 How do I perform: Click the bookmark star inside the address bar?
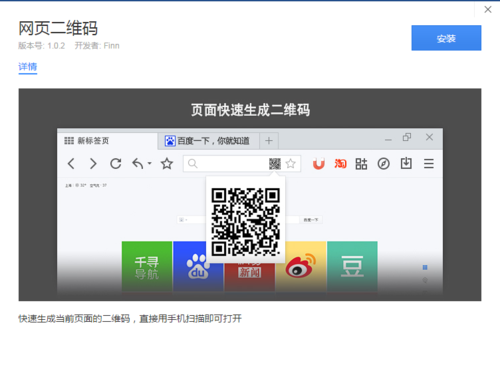[291, 164]
